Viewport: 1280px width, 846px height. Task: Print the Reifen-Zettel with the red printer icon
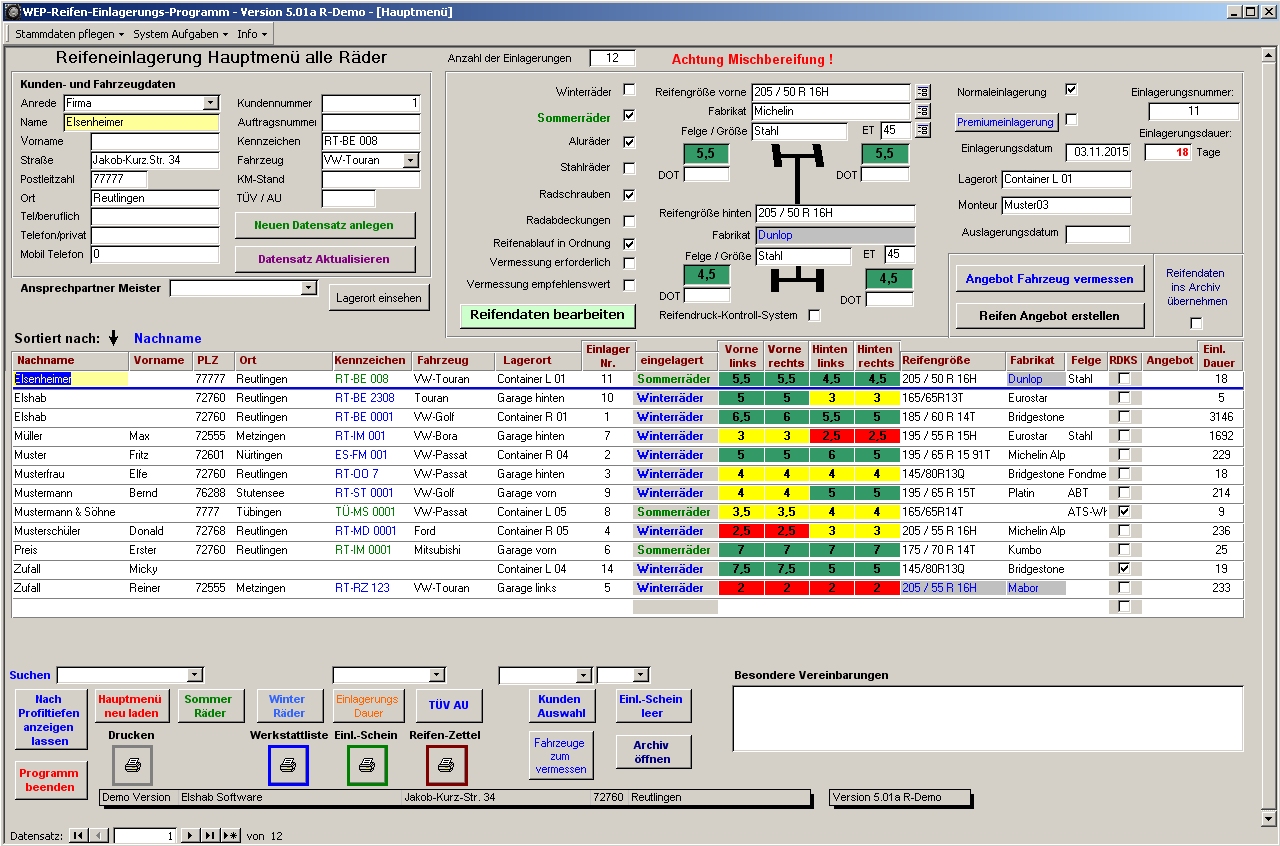tap(446, 765)
